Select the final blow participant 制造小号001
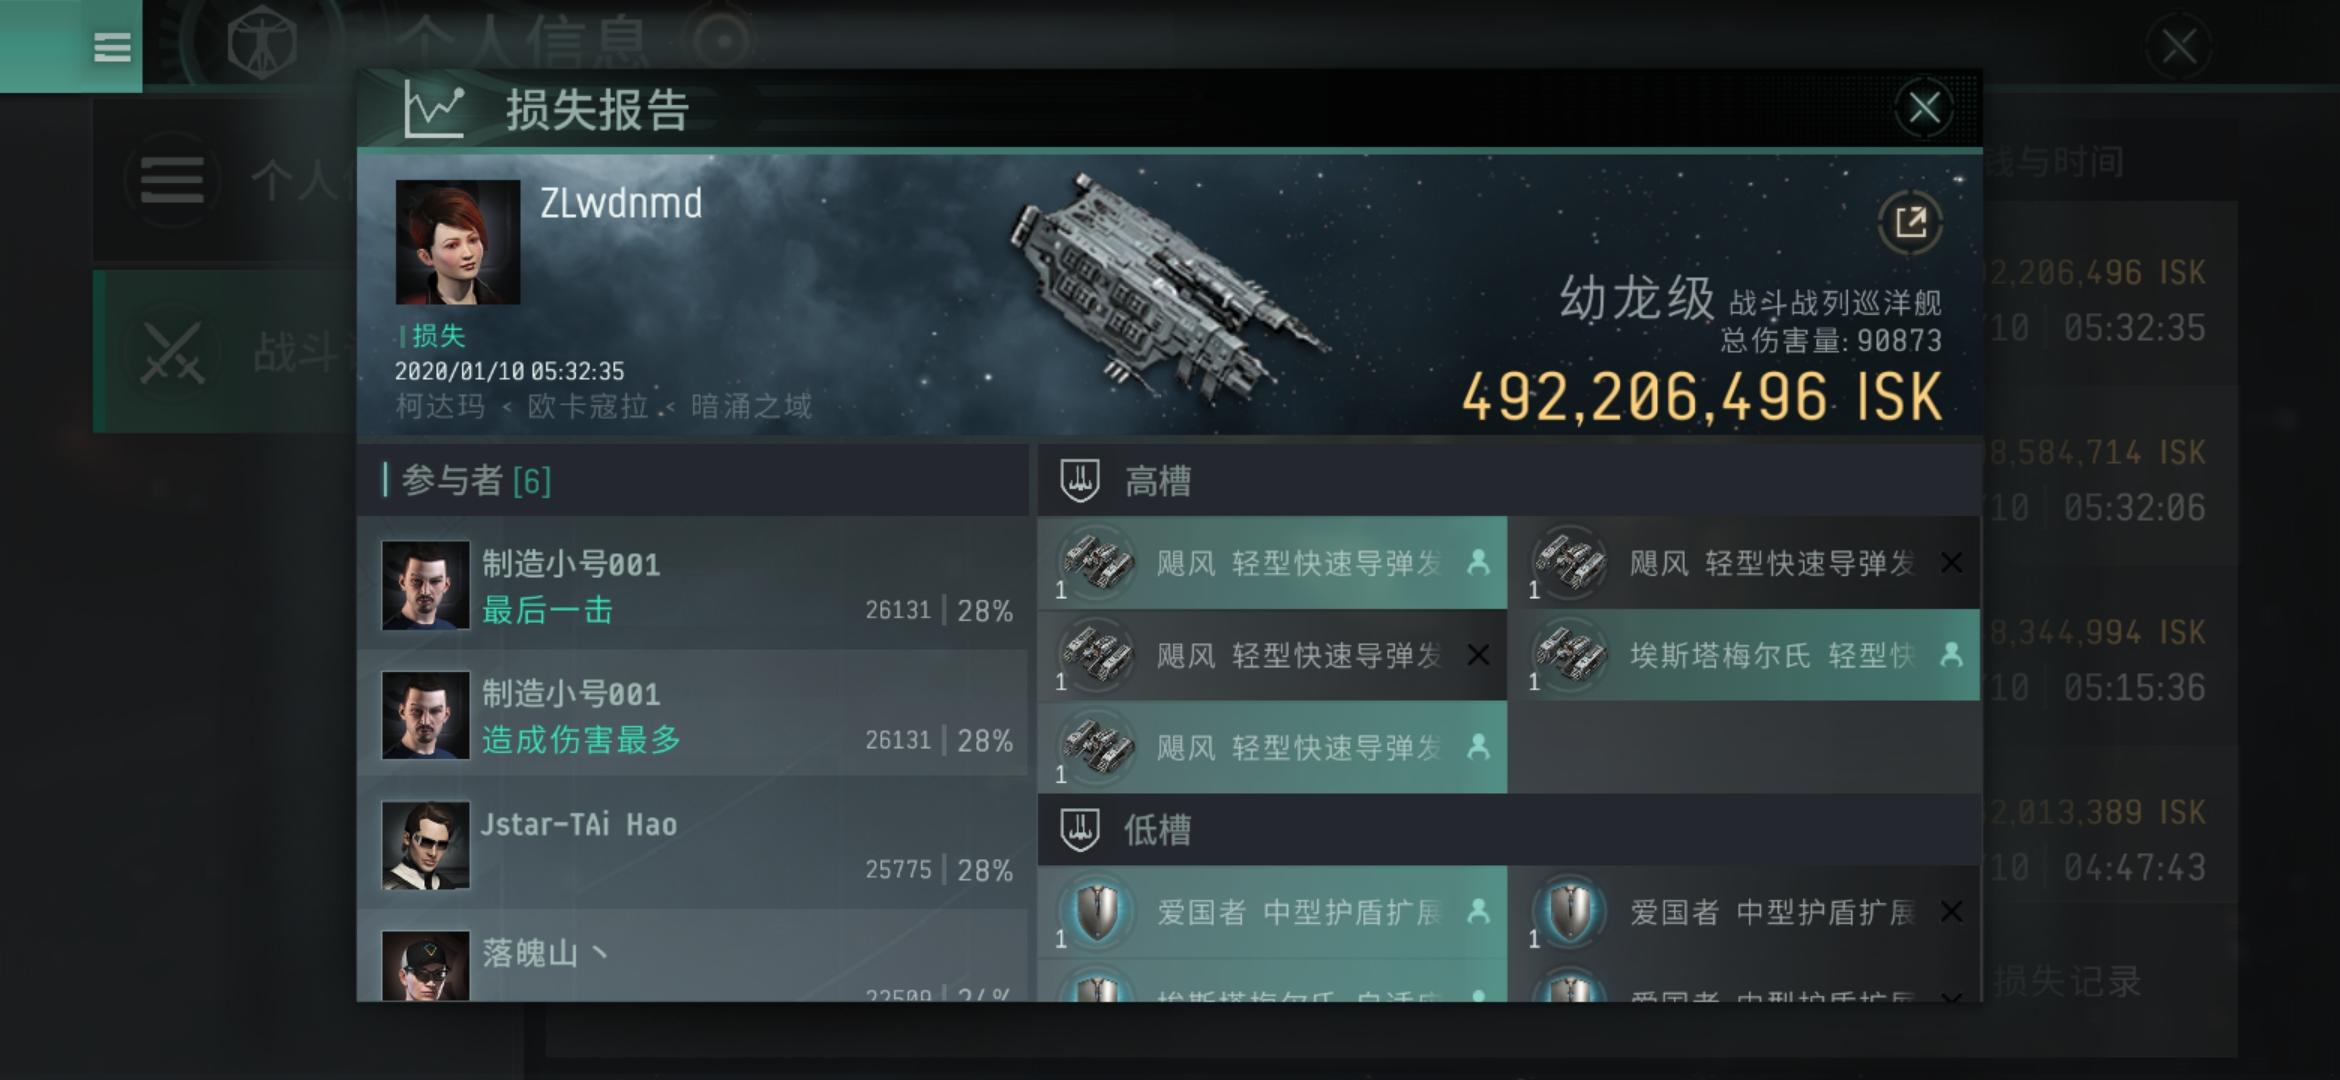Viewport: 2340px width, 1080px height. 692,585
